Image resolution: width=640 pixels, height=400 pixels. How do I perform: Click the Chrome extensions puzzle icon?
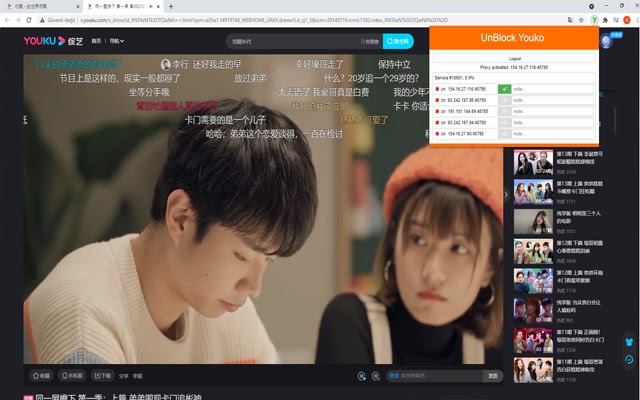605,20
